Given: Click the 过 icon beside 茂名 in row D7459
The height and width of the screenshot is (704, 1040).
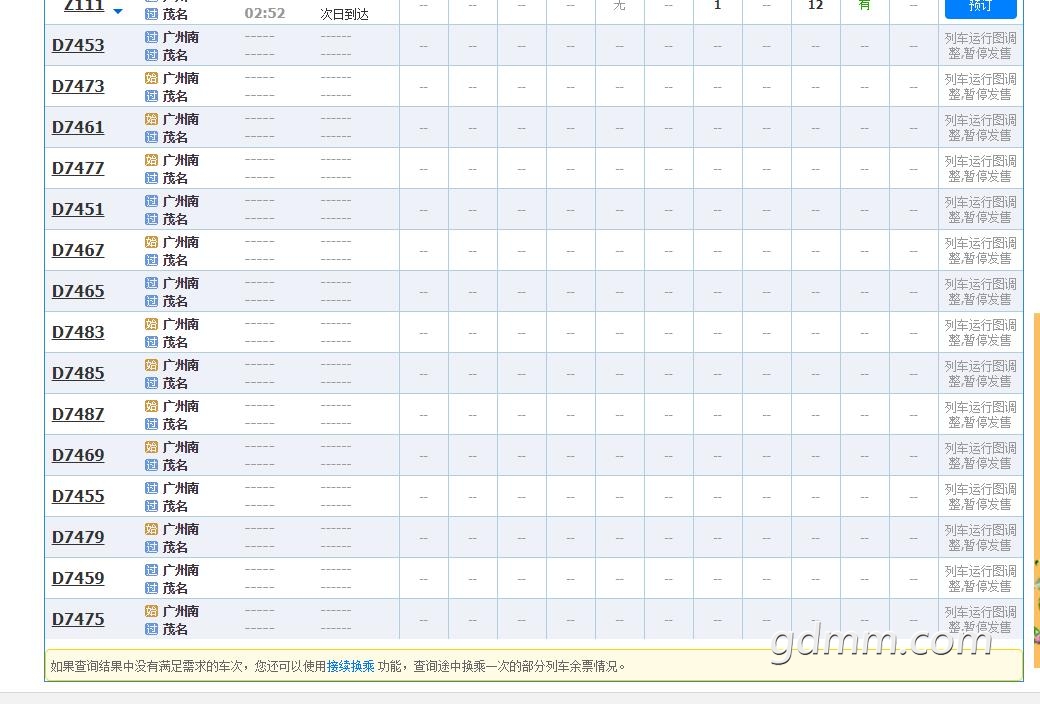Looking at the screenshot, I should (151, 589).
